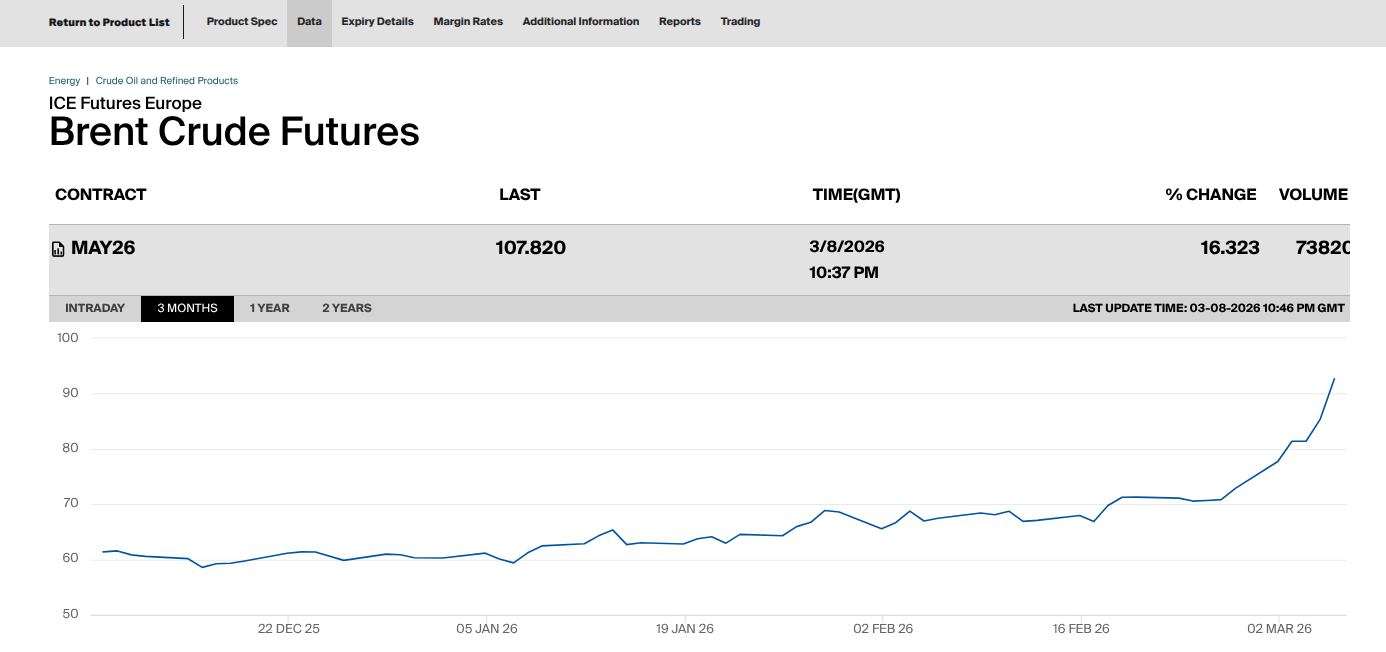Click the % CHANGE column header
Viewport: 1386px width, 652px height.
(1210, 195)
